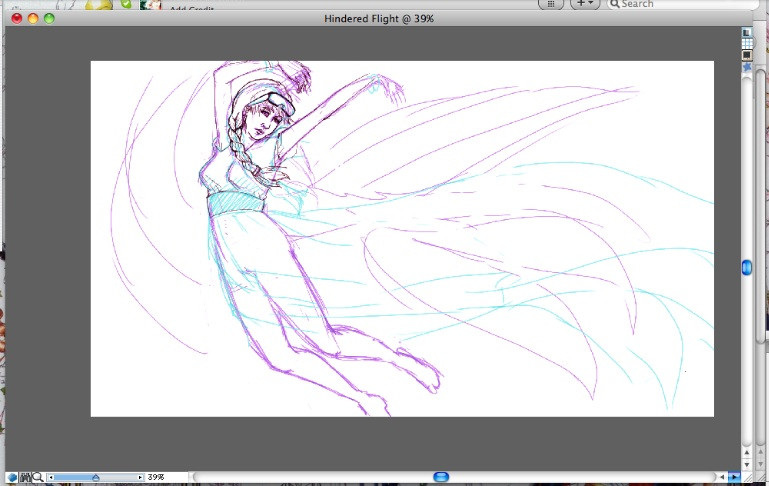
Task: Click the green zoom window button
Action: point(49,19)
